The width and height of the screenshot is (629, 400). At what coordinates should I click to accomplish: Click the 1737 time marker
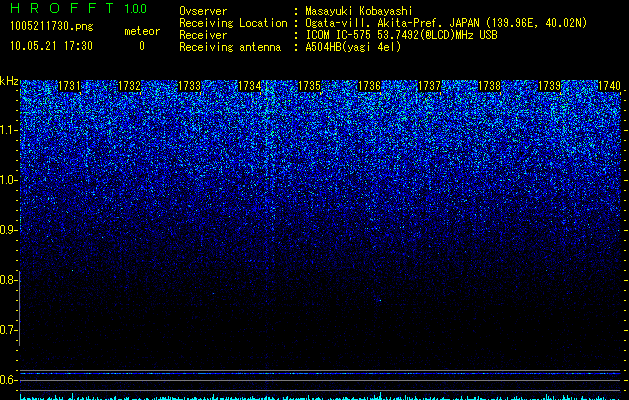[x=430, y=86]
